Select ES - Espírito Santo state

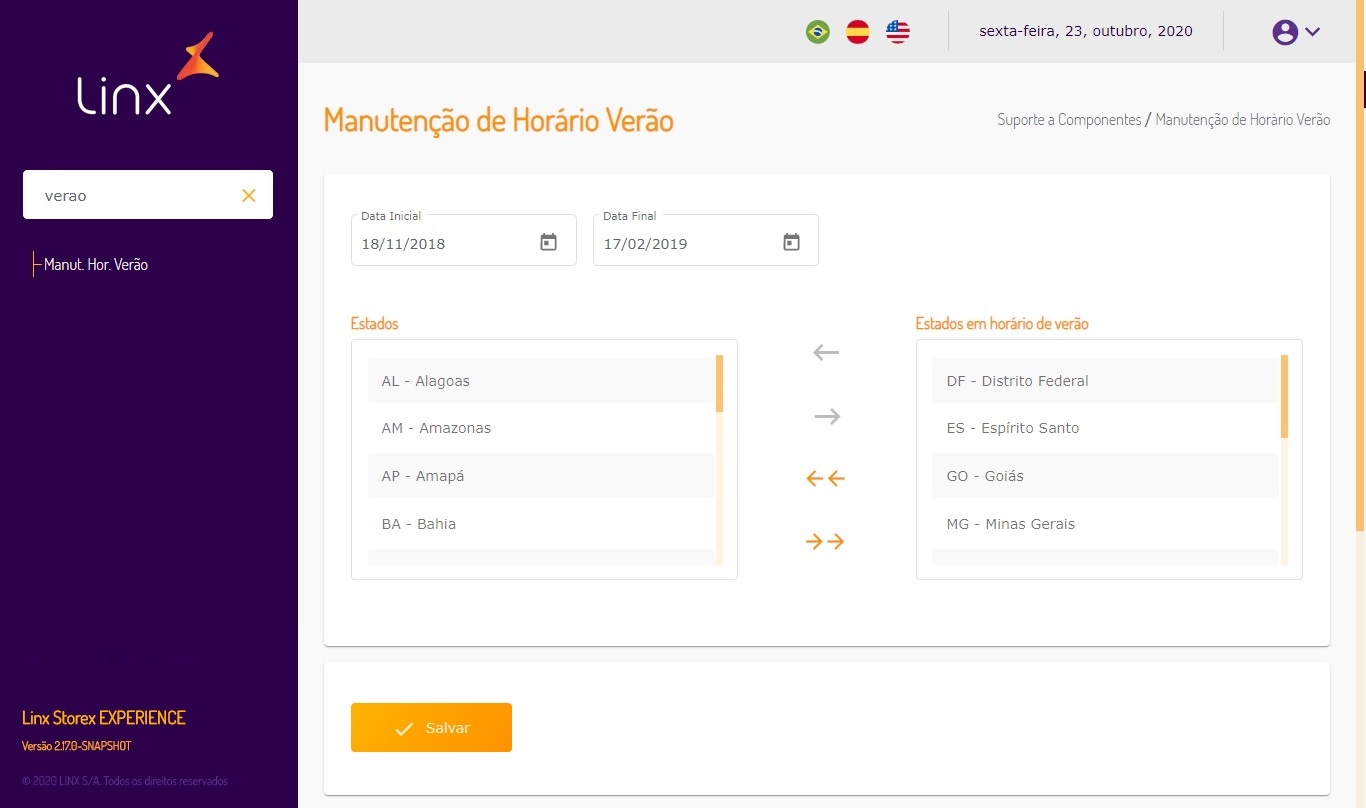(x=1105, y=428)
